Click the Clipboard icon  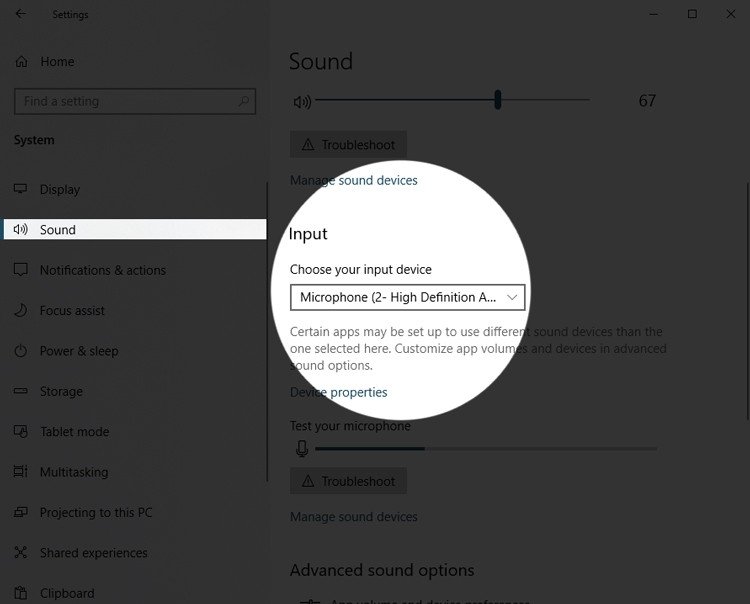(21, 593)
